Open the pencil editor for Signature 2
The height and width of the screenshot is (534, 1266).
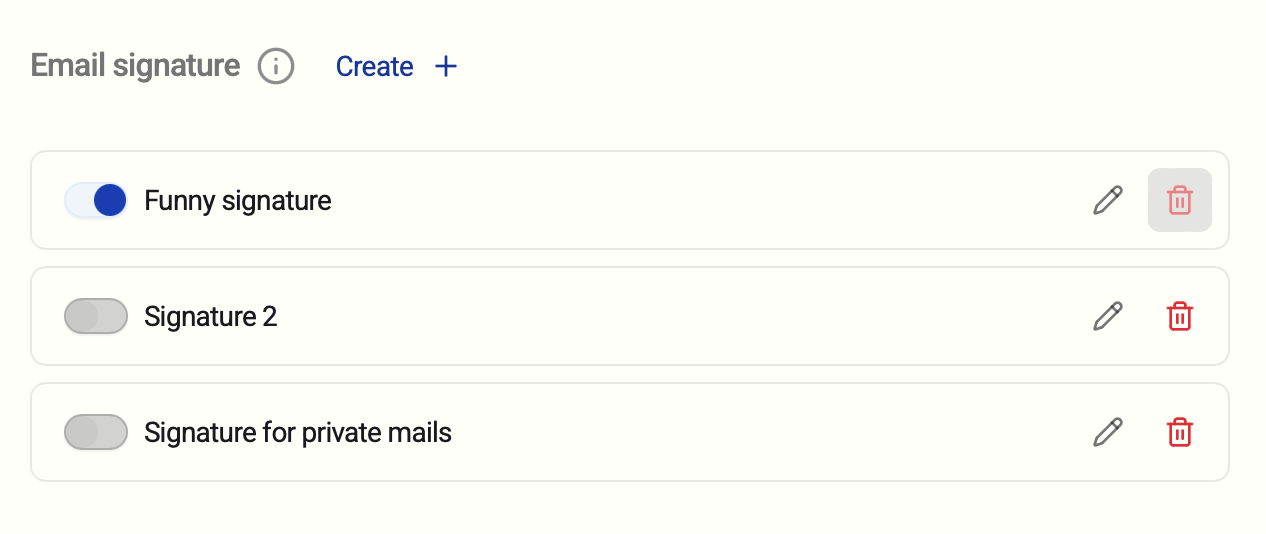point(1107,316)
